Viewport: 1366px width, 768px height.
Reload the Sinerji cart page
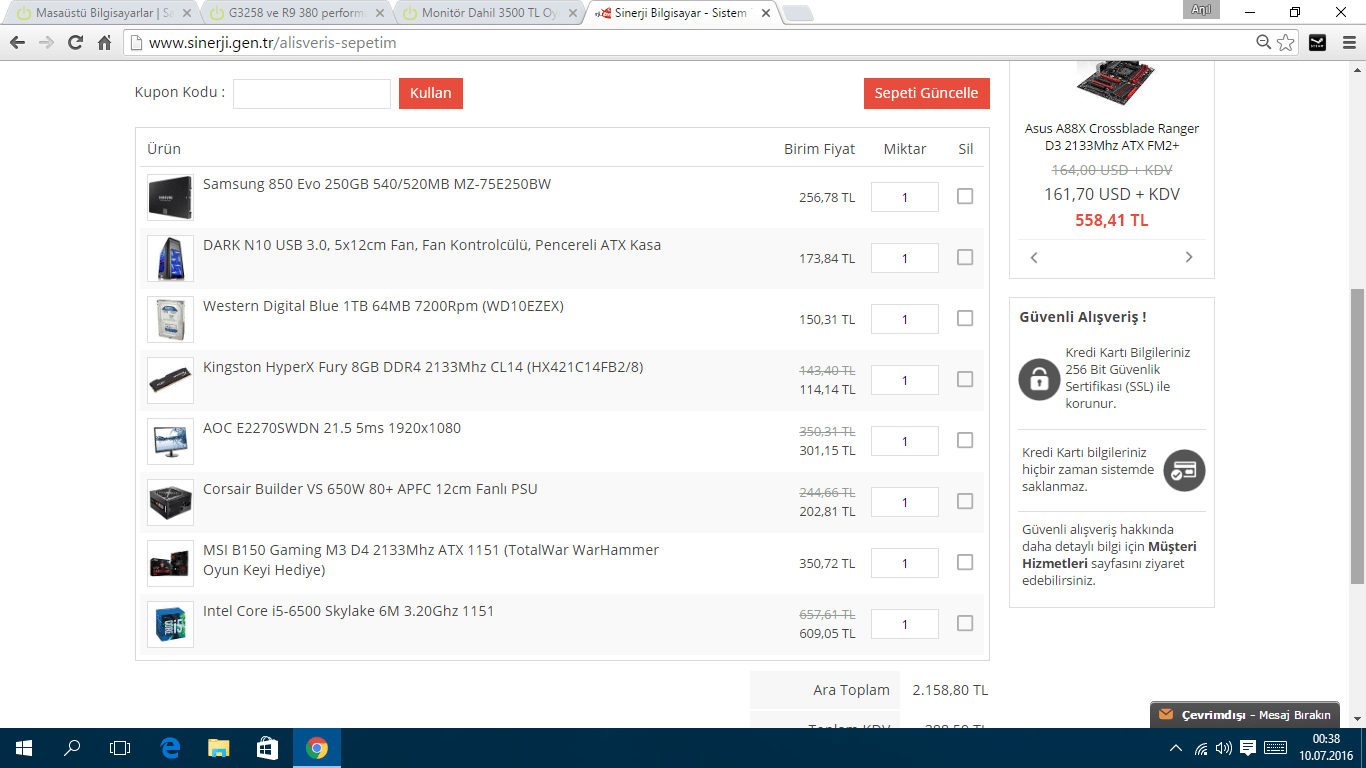[x=75, y=43]
